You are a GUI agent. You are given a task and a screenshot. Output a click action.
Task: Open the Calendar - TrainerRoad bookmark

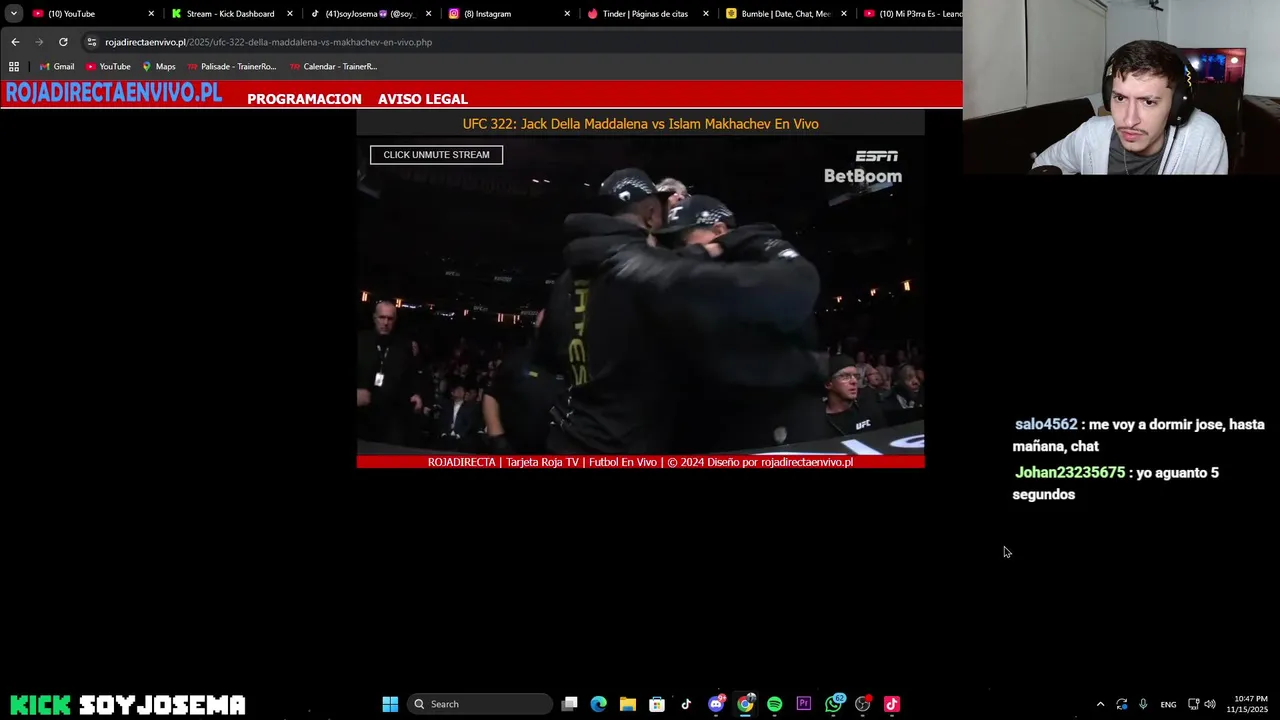click(x=333, y=66)
